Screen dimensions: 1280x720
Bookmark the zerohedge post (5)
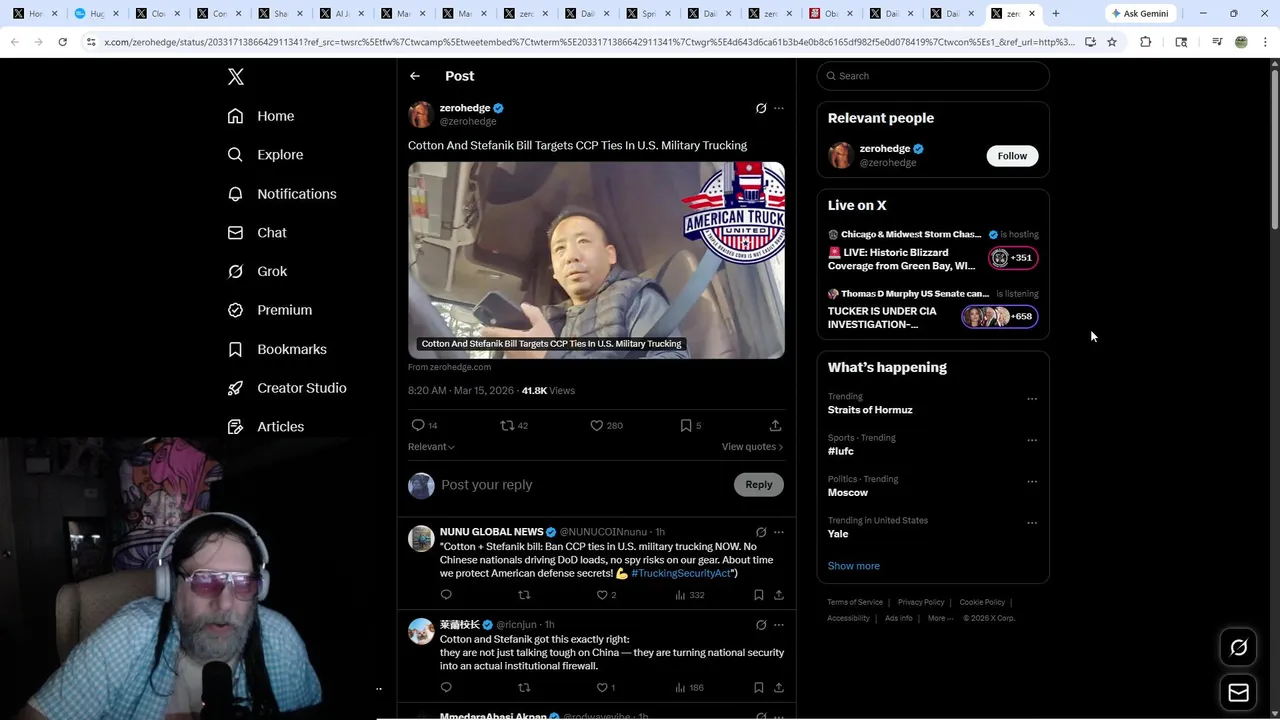point(686,425)
